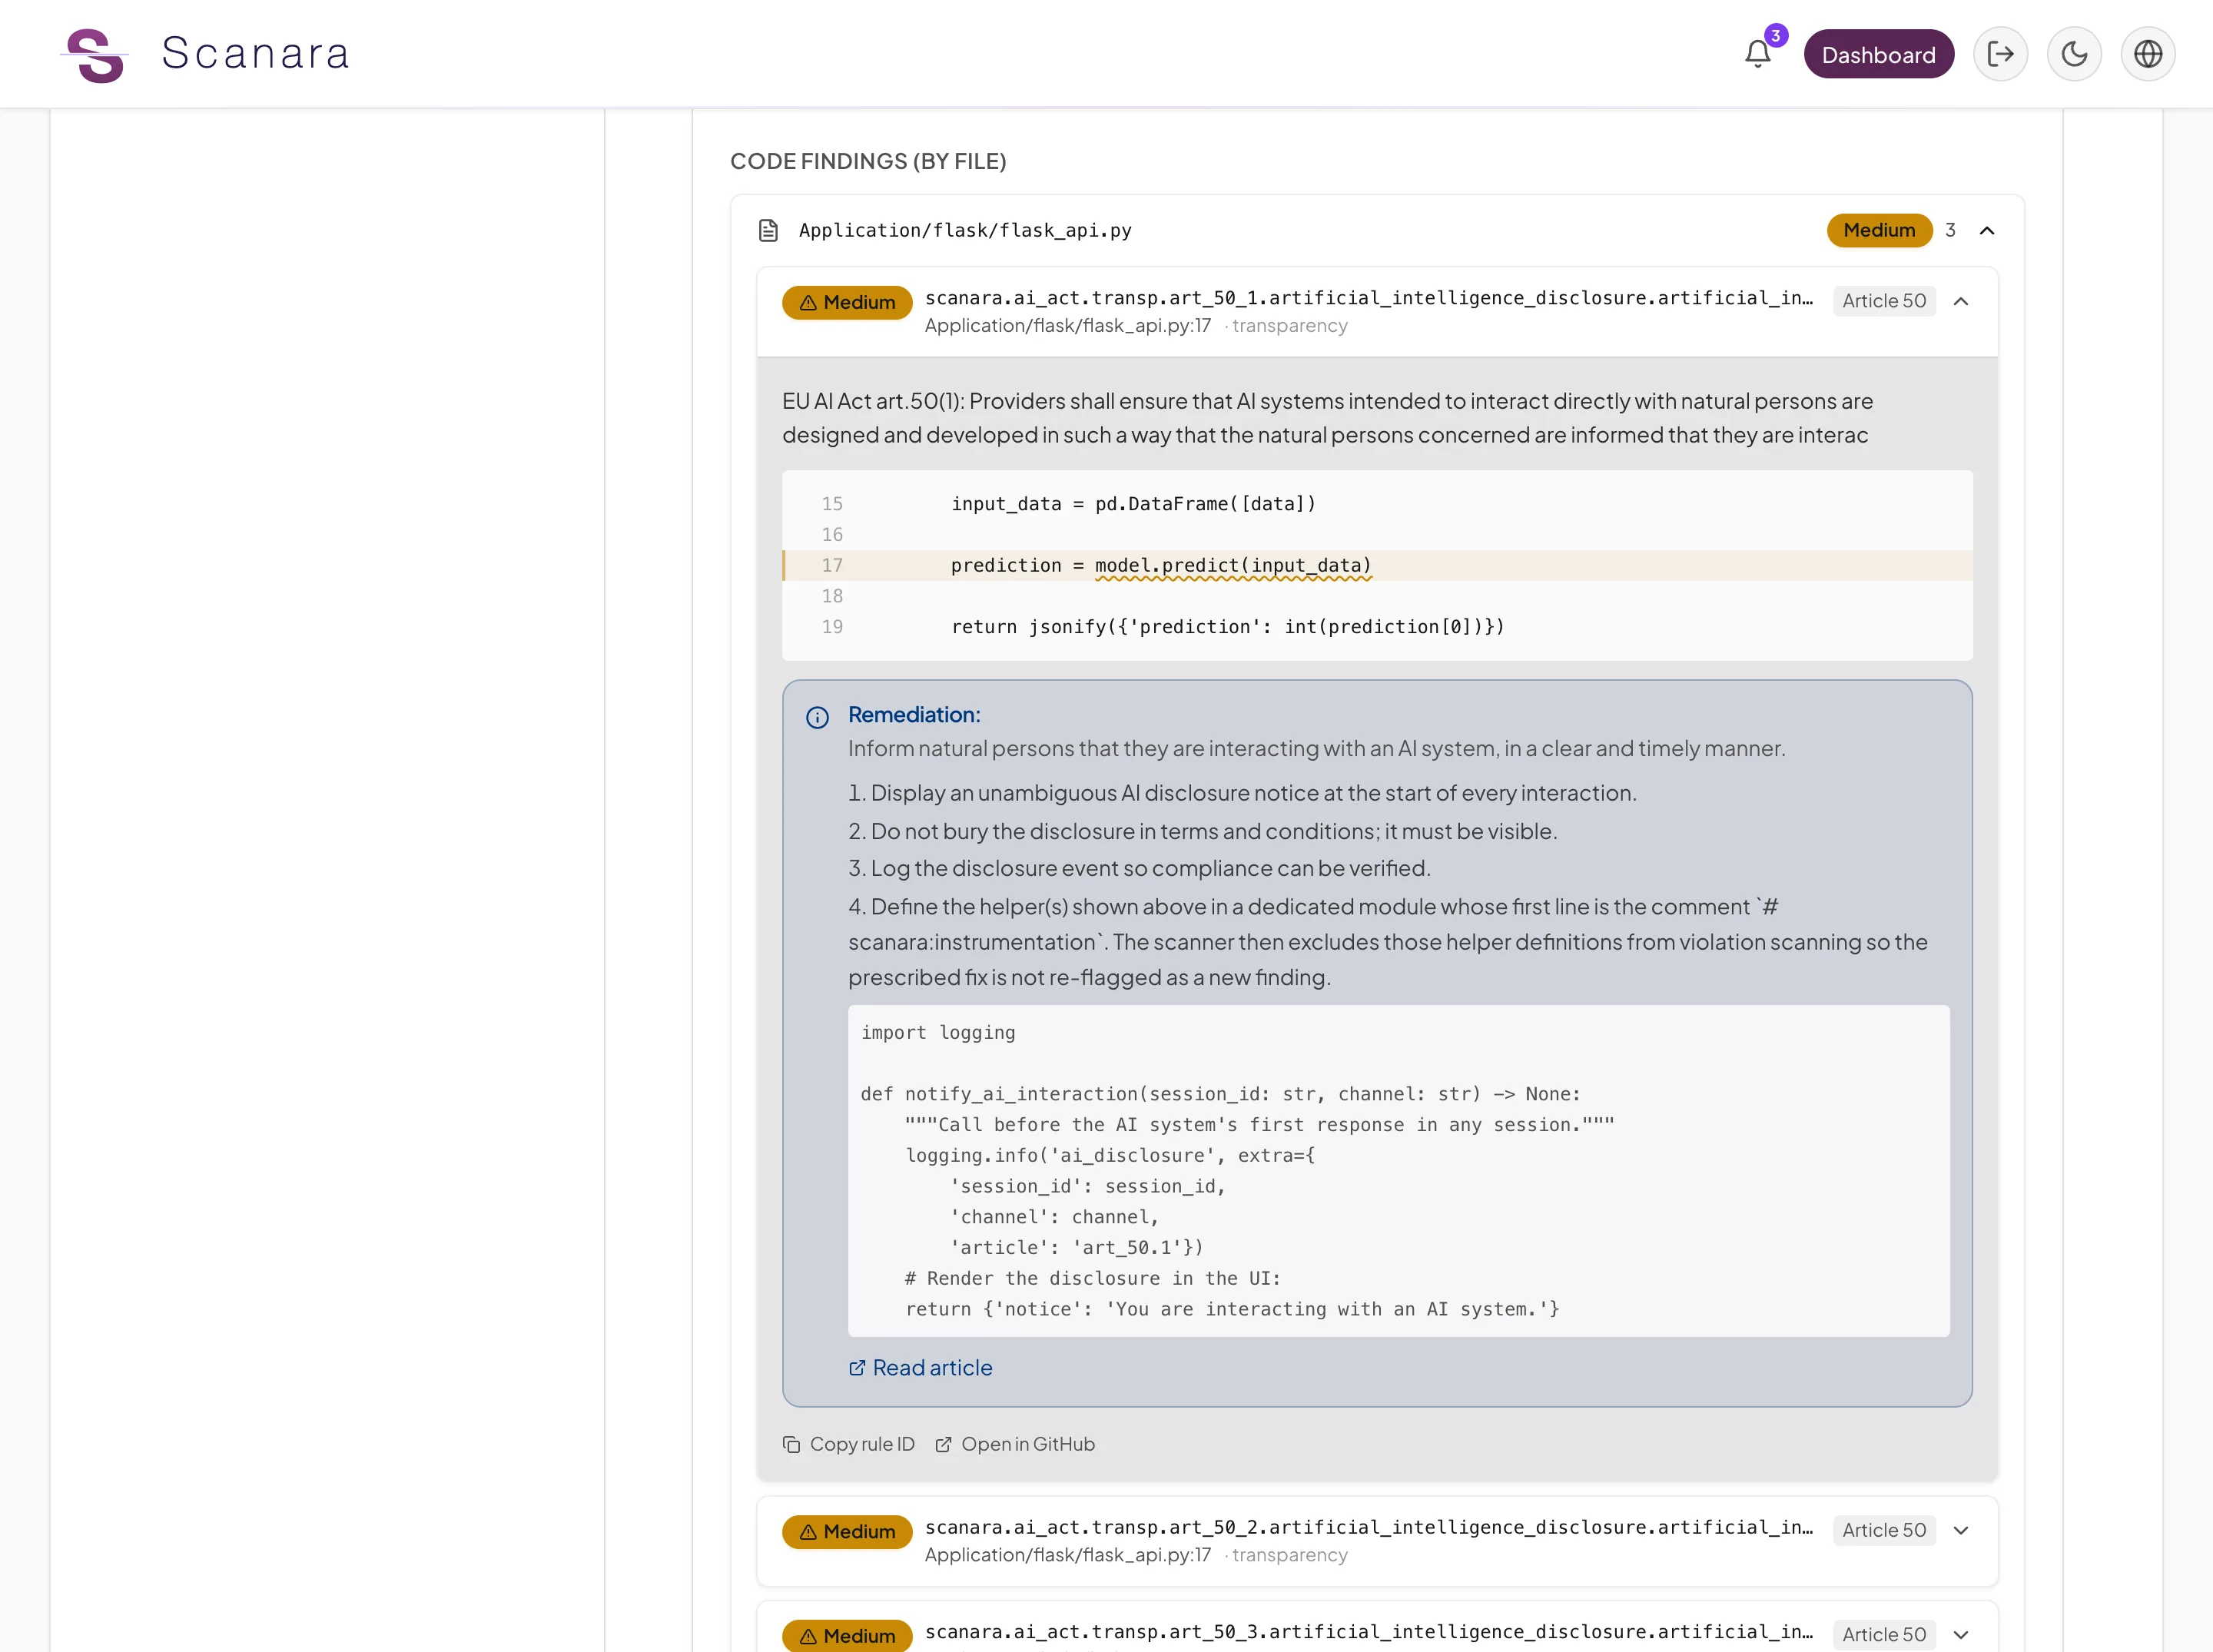Image resolution: width=2213 pixels, height=1652 pixels.
Task: Click Article 50 tag on art_50_1
Action: (x=1884, y=301)
